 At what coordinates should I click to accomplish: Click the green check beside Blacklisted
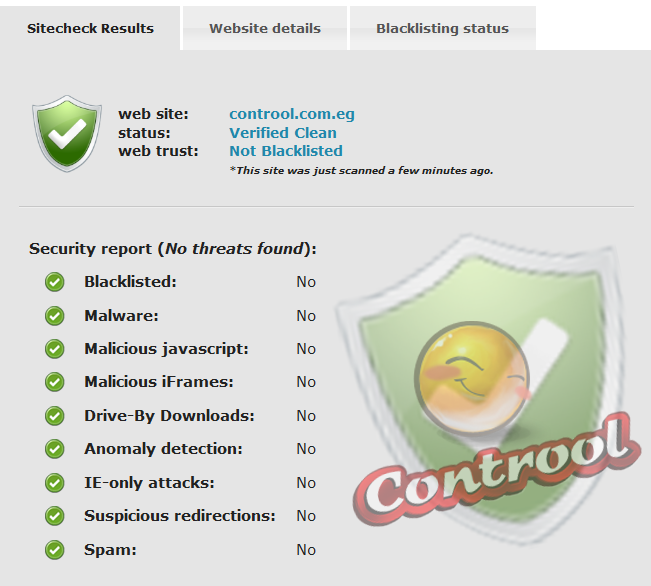click(x=55, y=282)
